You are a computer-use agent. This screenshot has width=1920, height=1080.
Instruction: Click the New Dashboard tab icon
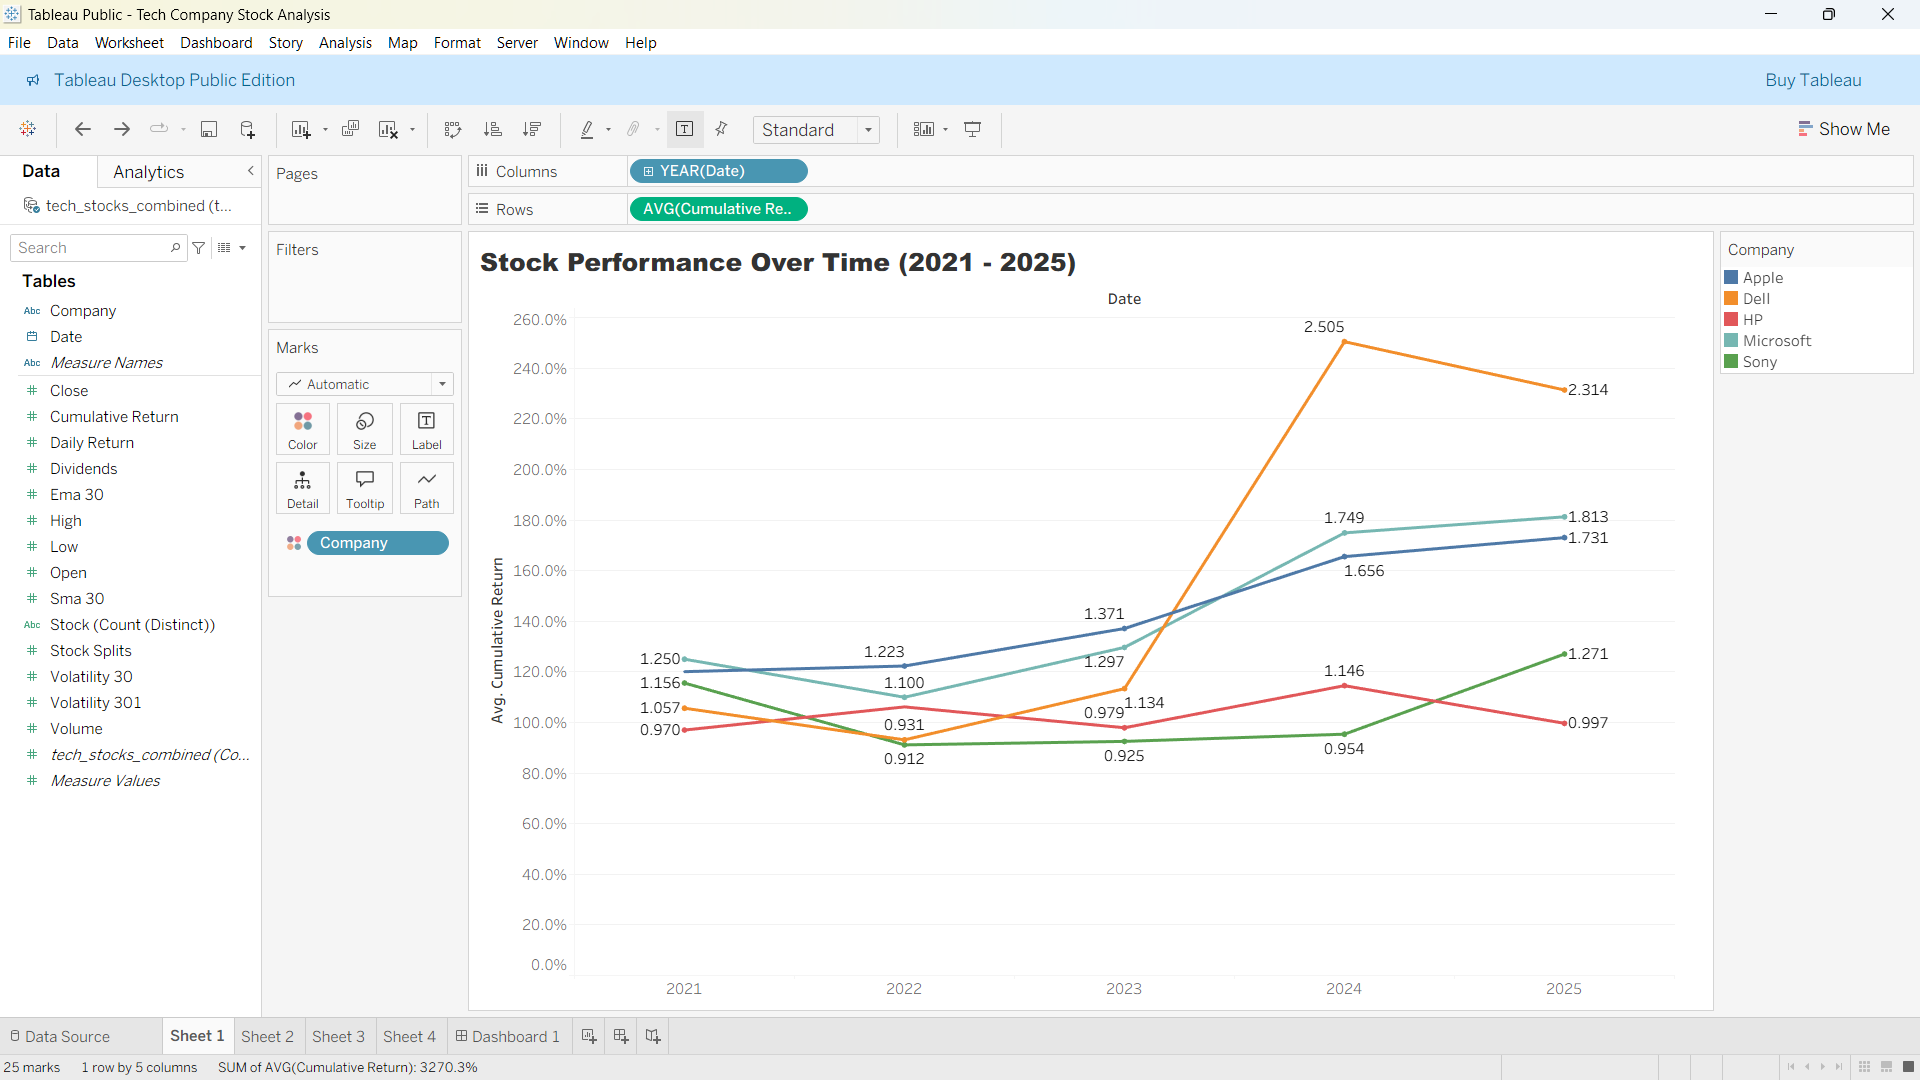pyautogui.click(x=621, y=1036)
